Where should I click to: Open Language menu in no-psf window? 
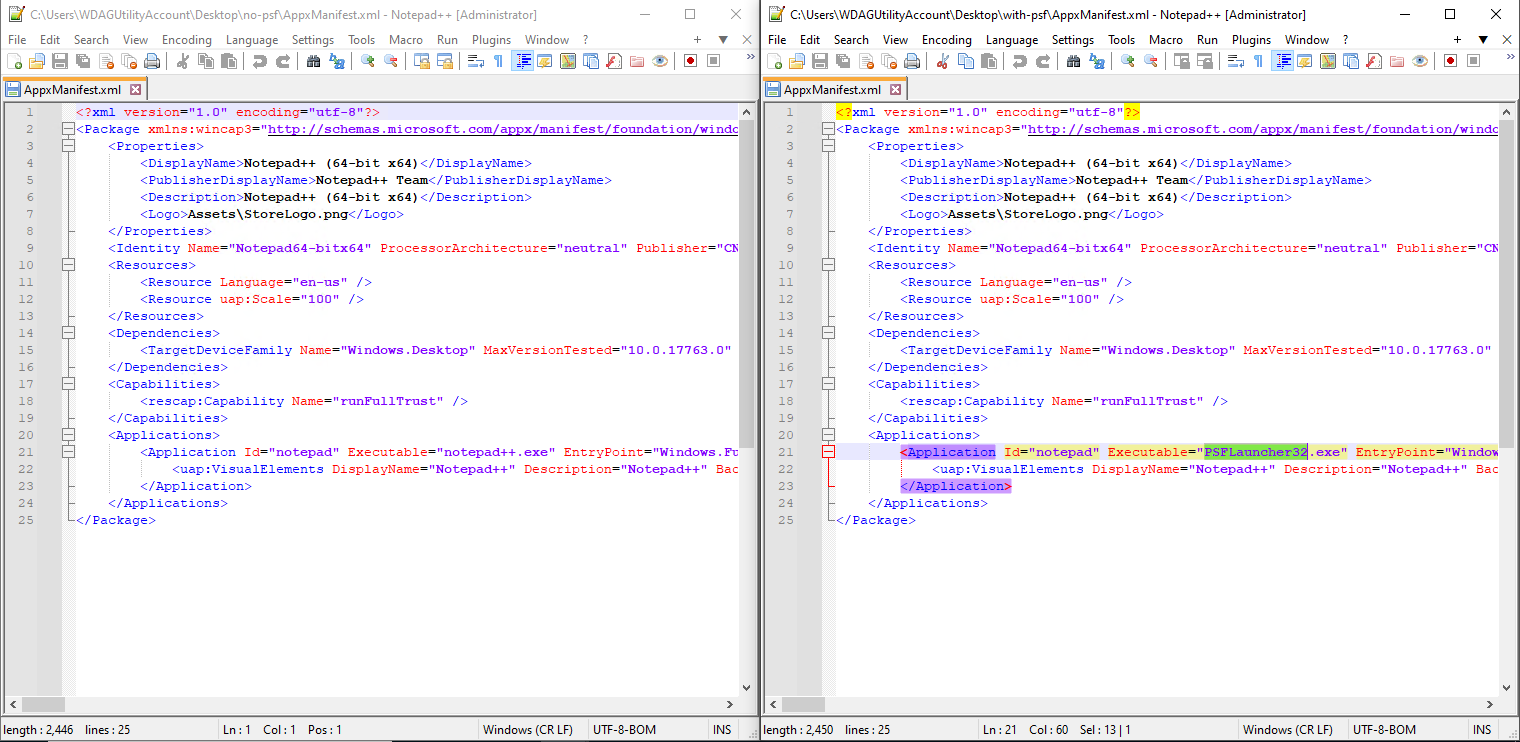[x=252, y=40]
